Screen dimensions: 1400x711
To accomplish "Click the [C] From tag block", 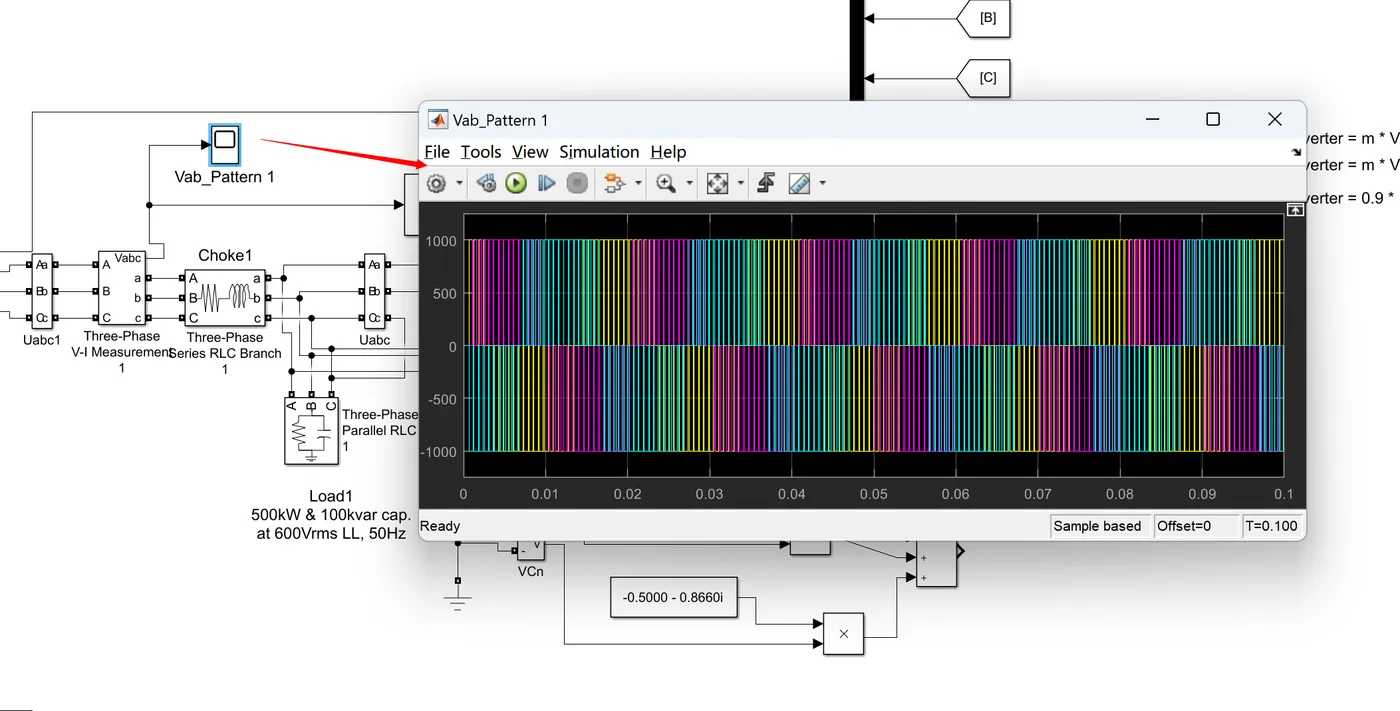I will [983, 77].
